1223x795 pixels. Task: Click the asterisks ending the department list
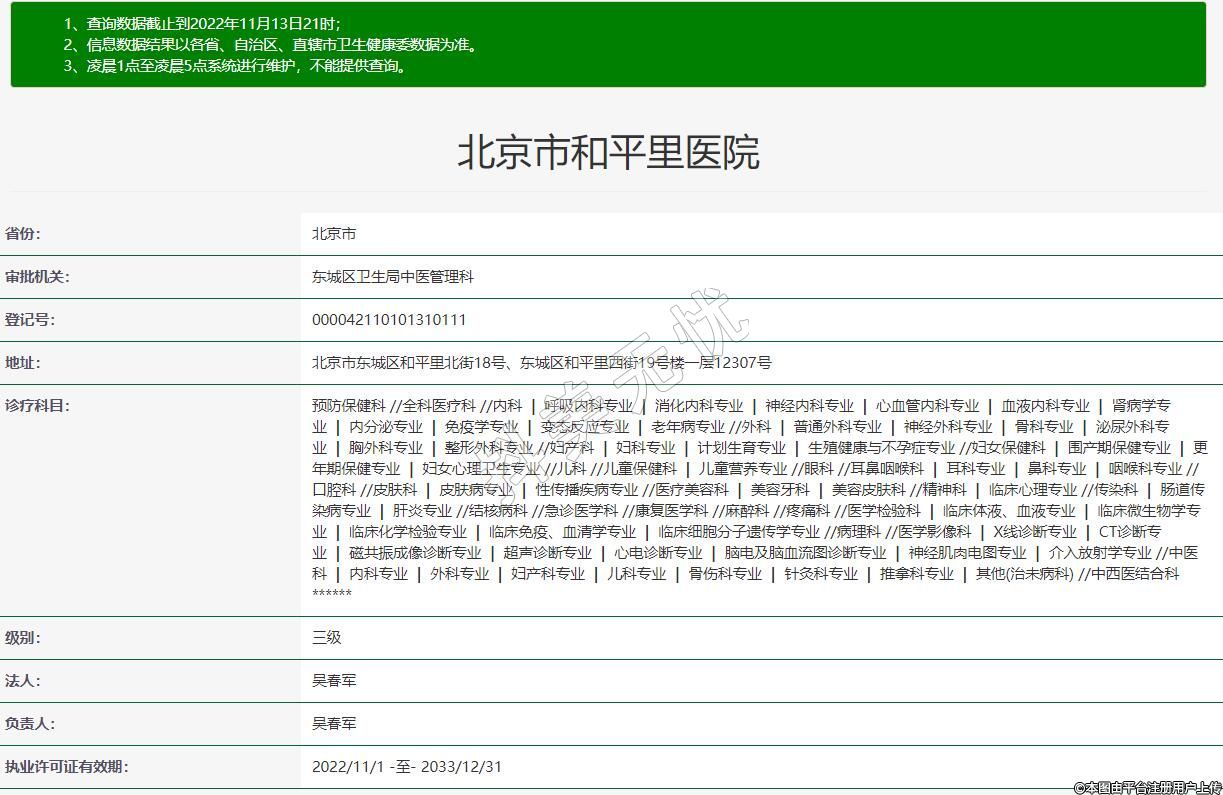(x=332, y=594)
